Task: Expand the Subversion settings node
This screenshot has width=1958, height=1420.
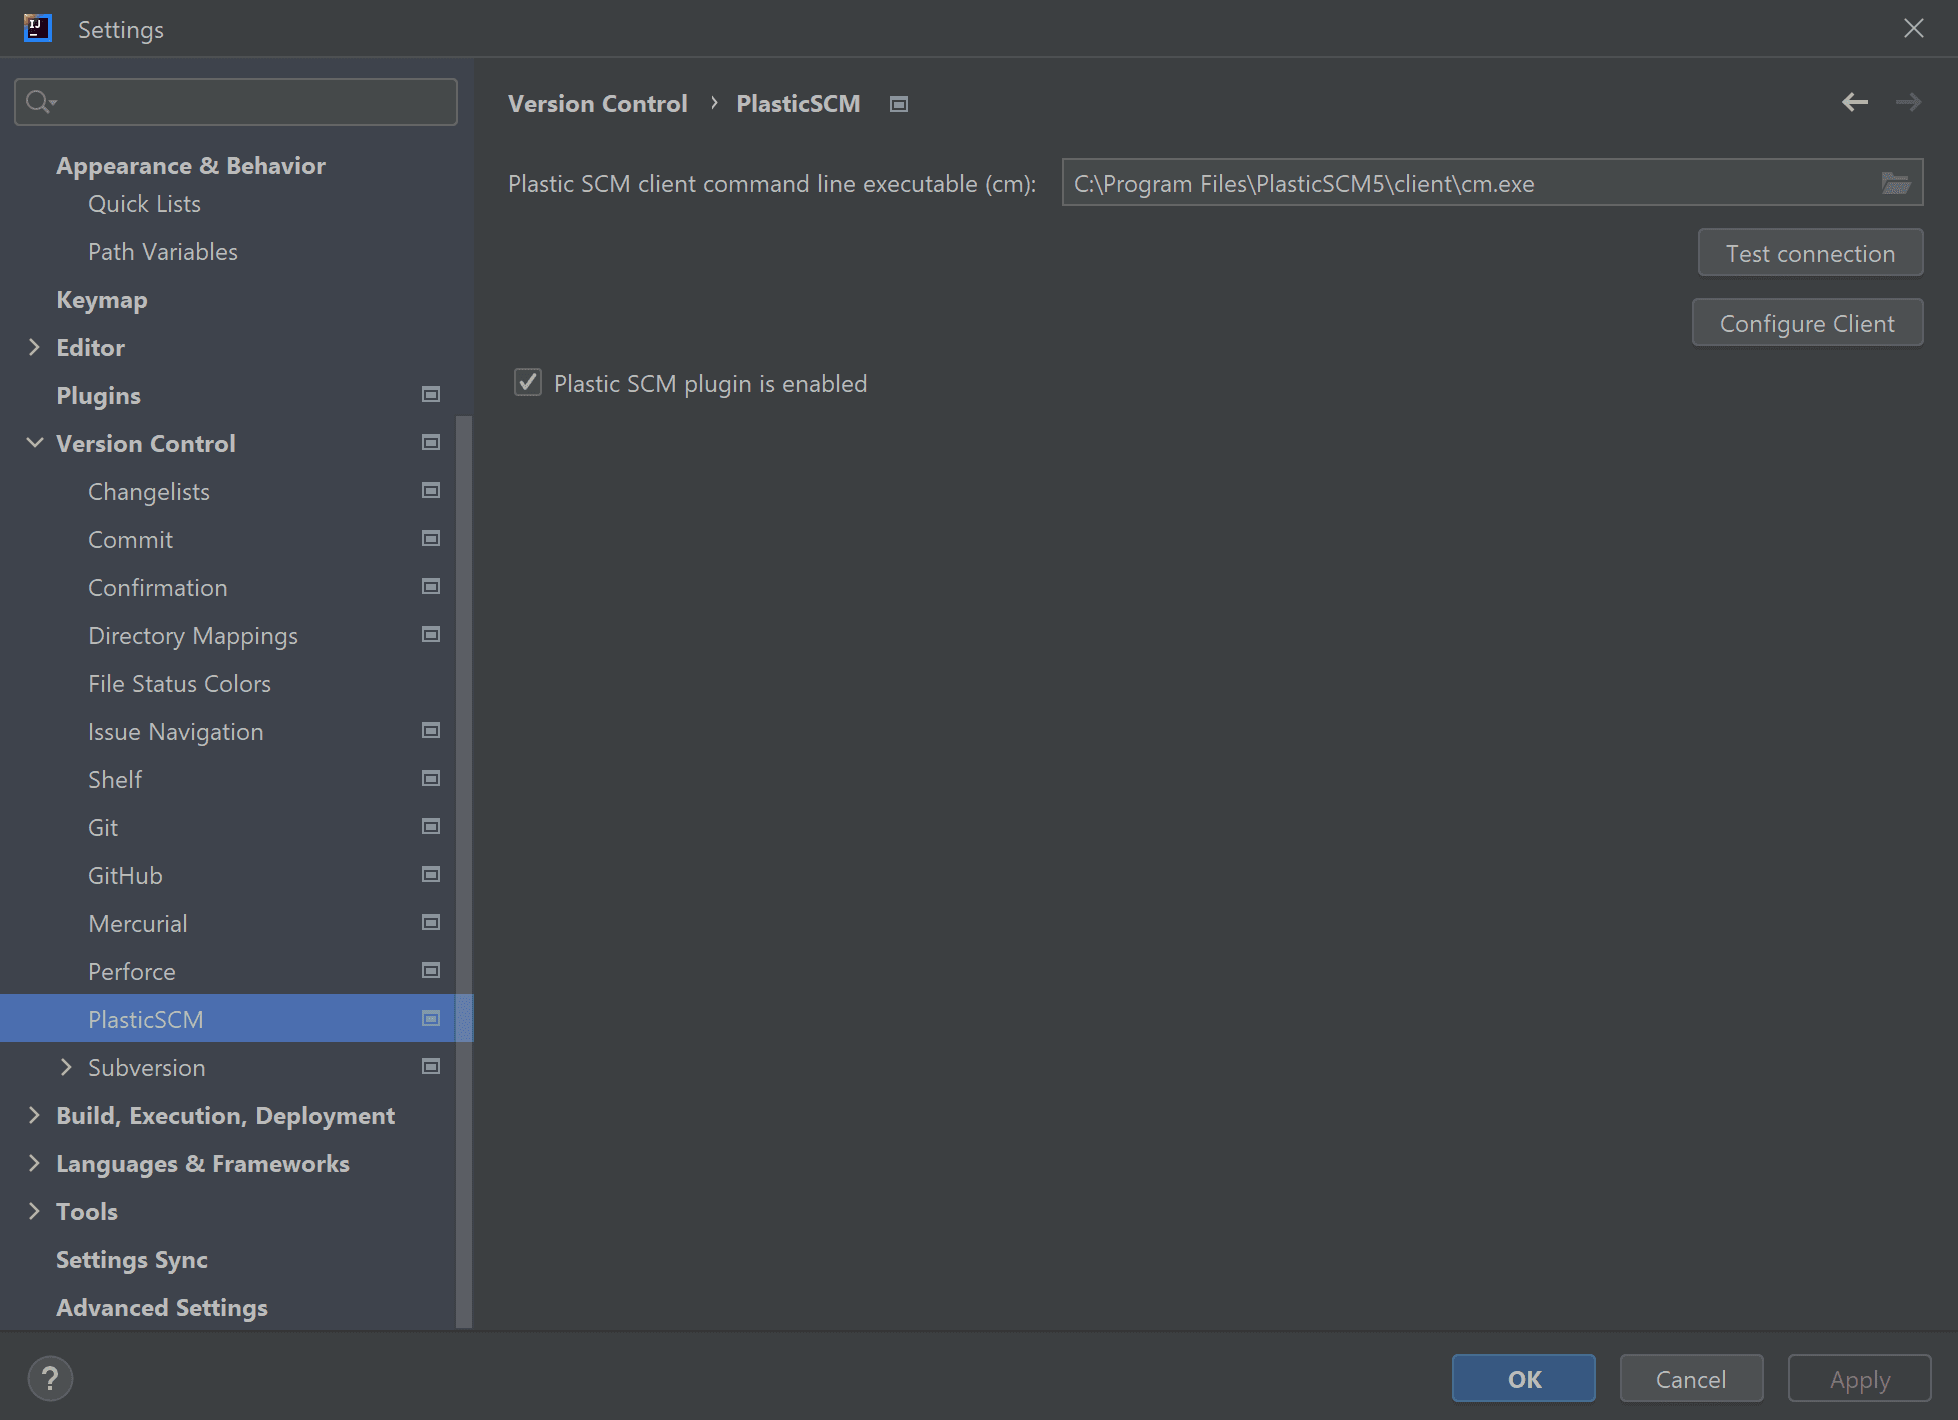Action: pos(66,1067)
